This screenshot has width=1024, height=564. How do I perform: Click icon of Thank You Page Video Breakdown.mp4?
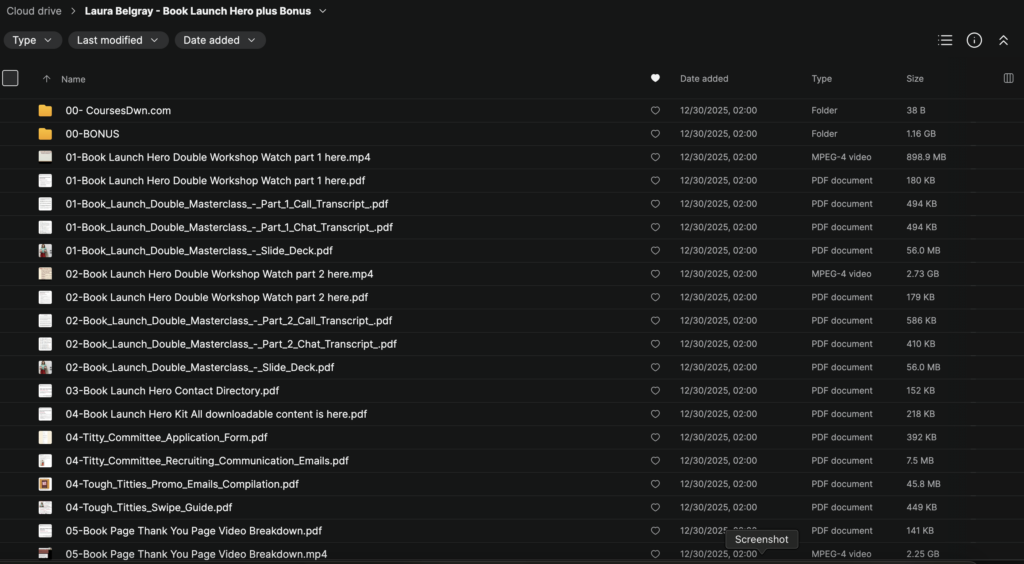click(45, 554)
